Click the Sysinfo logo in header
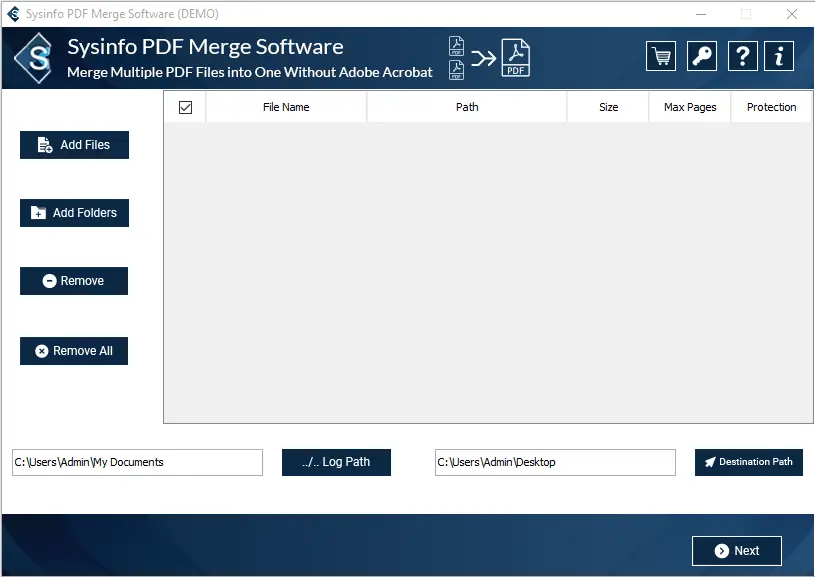This screenshot has height=577, width=815. pos(34,58)
